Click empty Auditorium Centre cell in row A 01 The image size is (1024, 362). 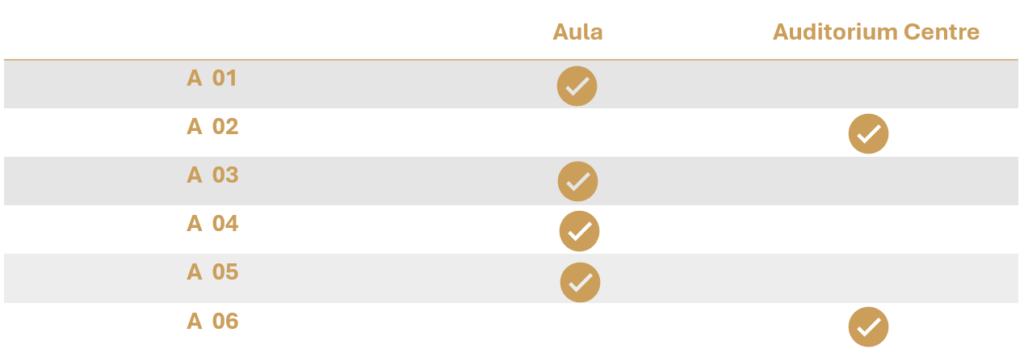pyautogui.click(x=868, y=84)
